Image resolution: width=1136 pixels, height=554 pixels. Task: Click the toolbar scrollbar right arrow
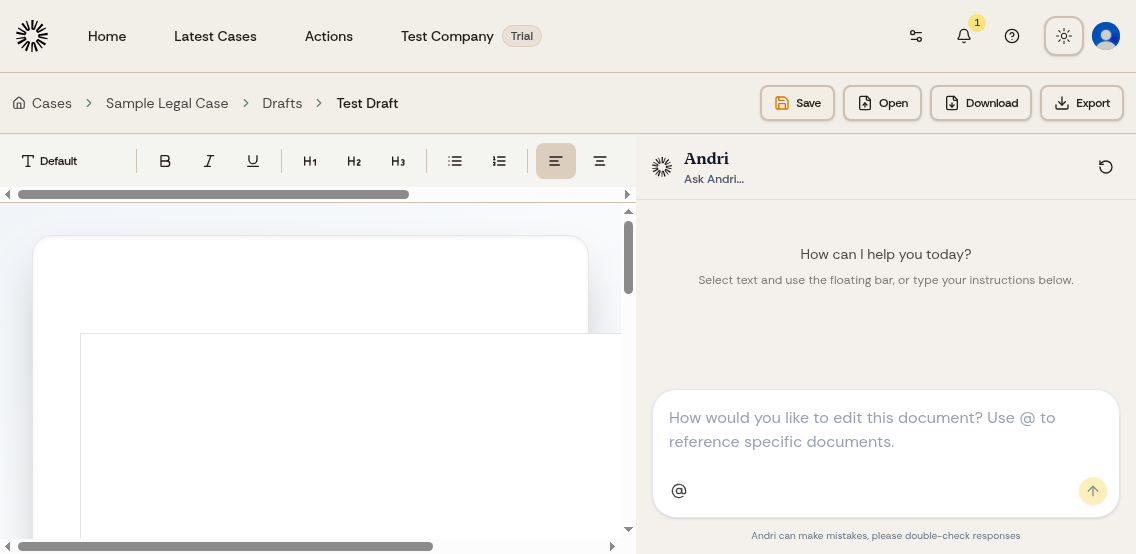pyautogui.click(x=627, y=194)
